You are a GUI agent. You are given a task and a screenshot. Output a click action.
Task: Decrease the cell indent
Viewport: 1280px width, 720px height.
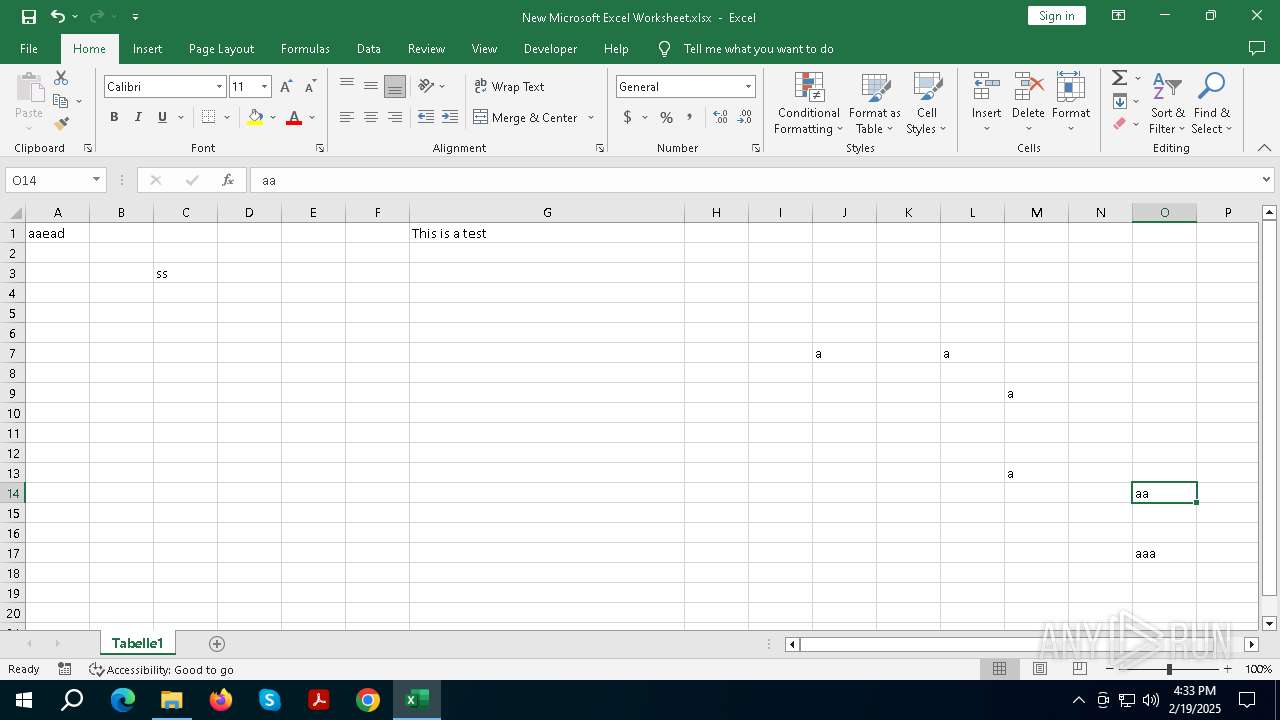426,117
